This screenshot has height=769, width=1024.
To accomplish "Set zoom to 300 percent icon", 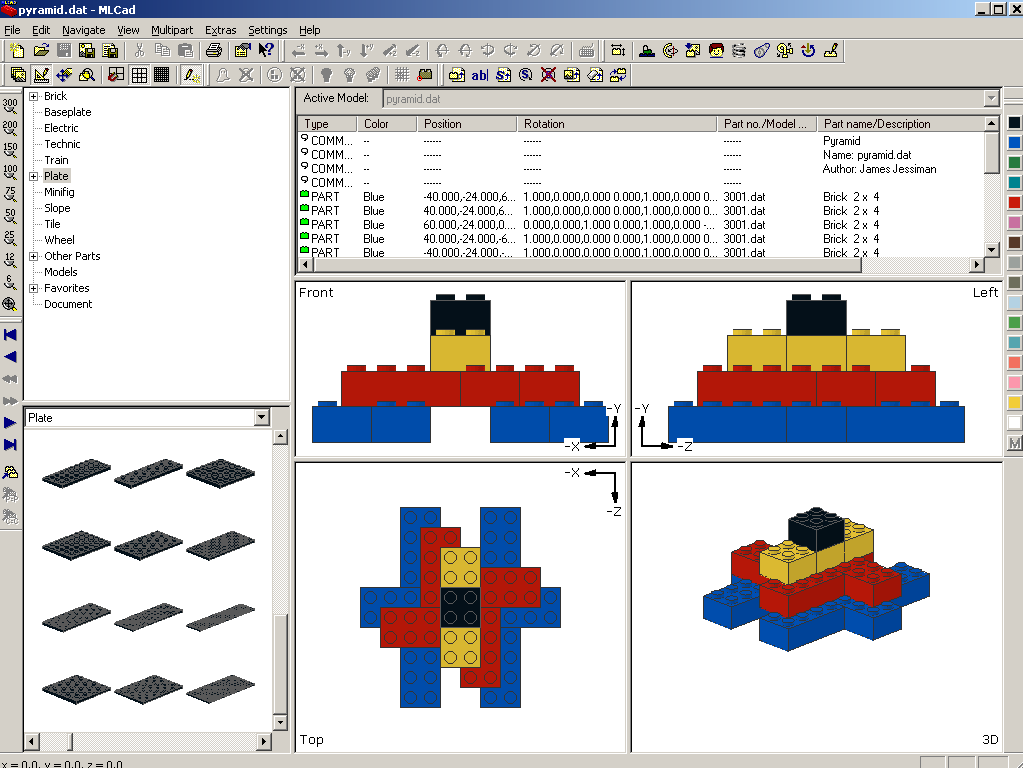I will 10,105.
